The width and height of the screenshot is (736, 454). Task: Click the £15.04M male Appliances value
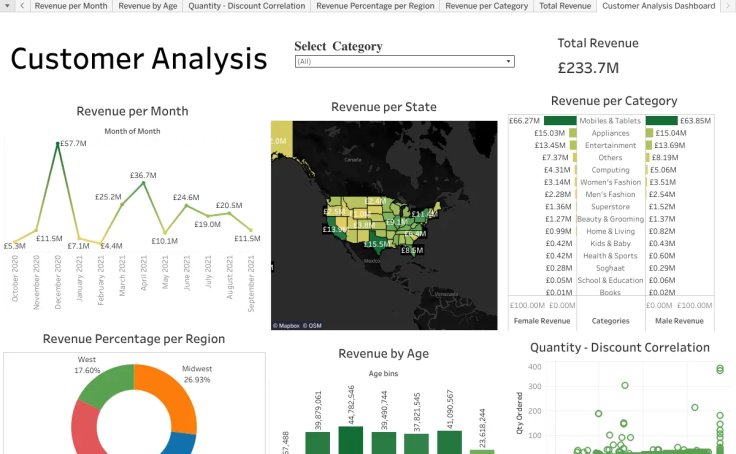(671, 133)
